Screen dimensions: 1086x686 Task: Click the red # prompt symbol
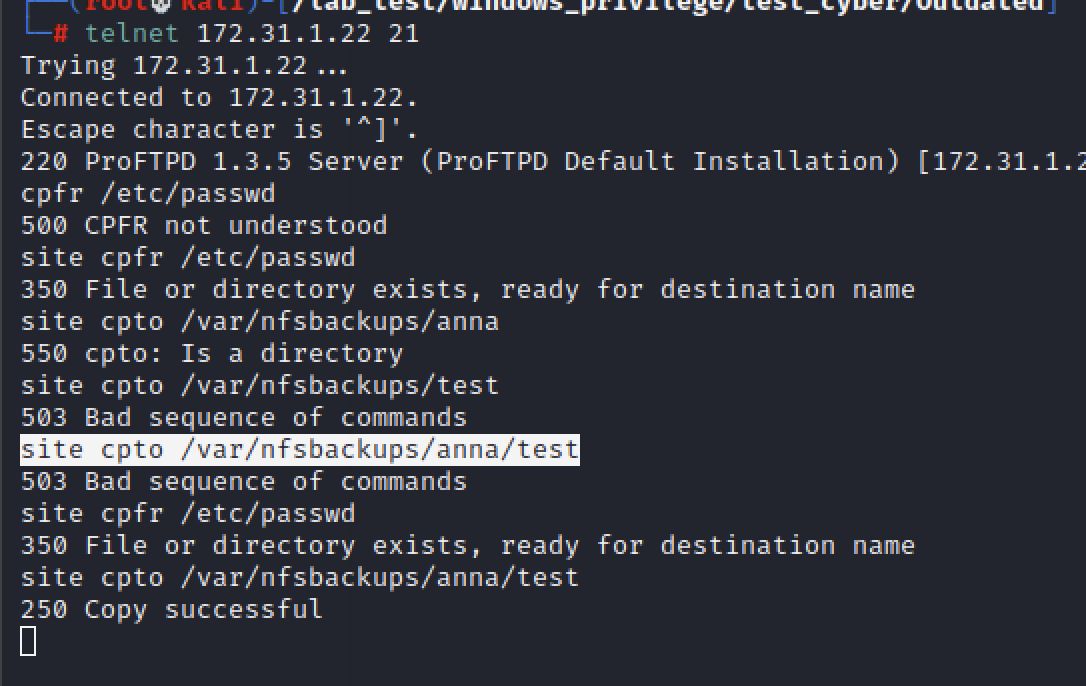coord(60,34)
